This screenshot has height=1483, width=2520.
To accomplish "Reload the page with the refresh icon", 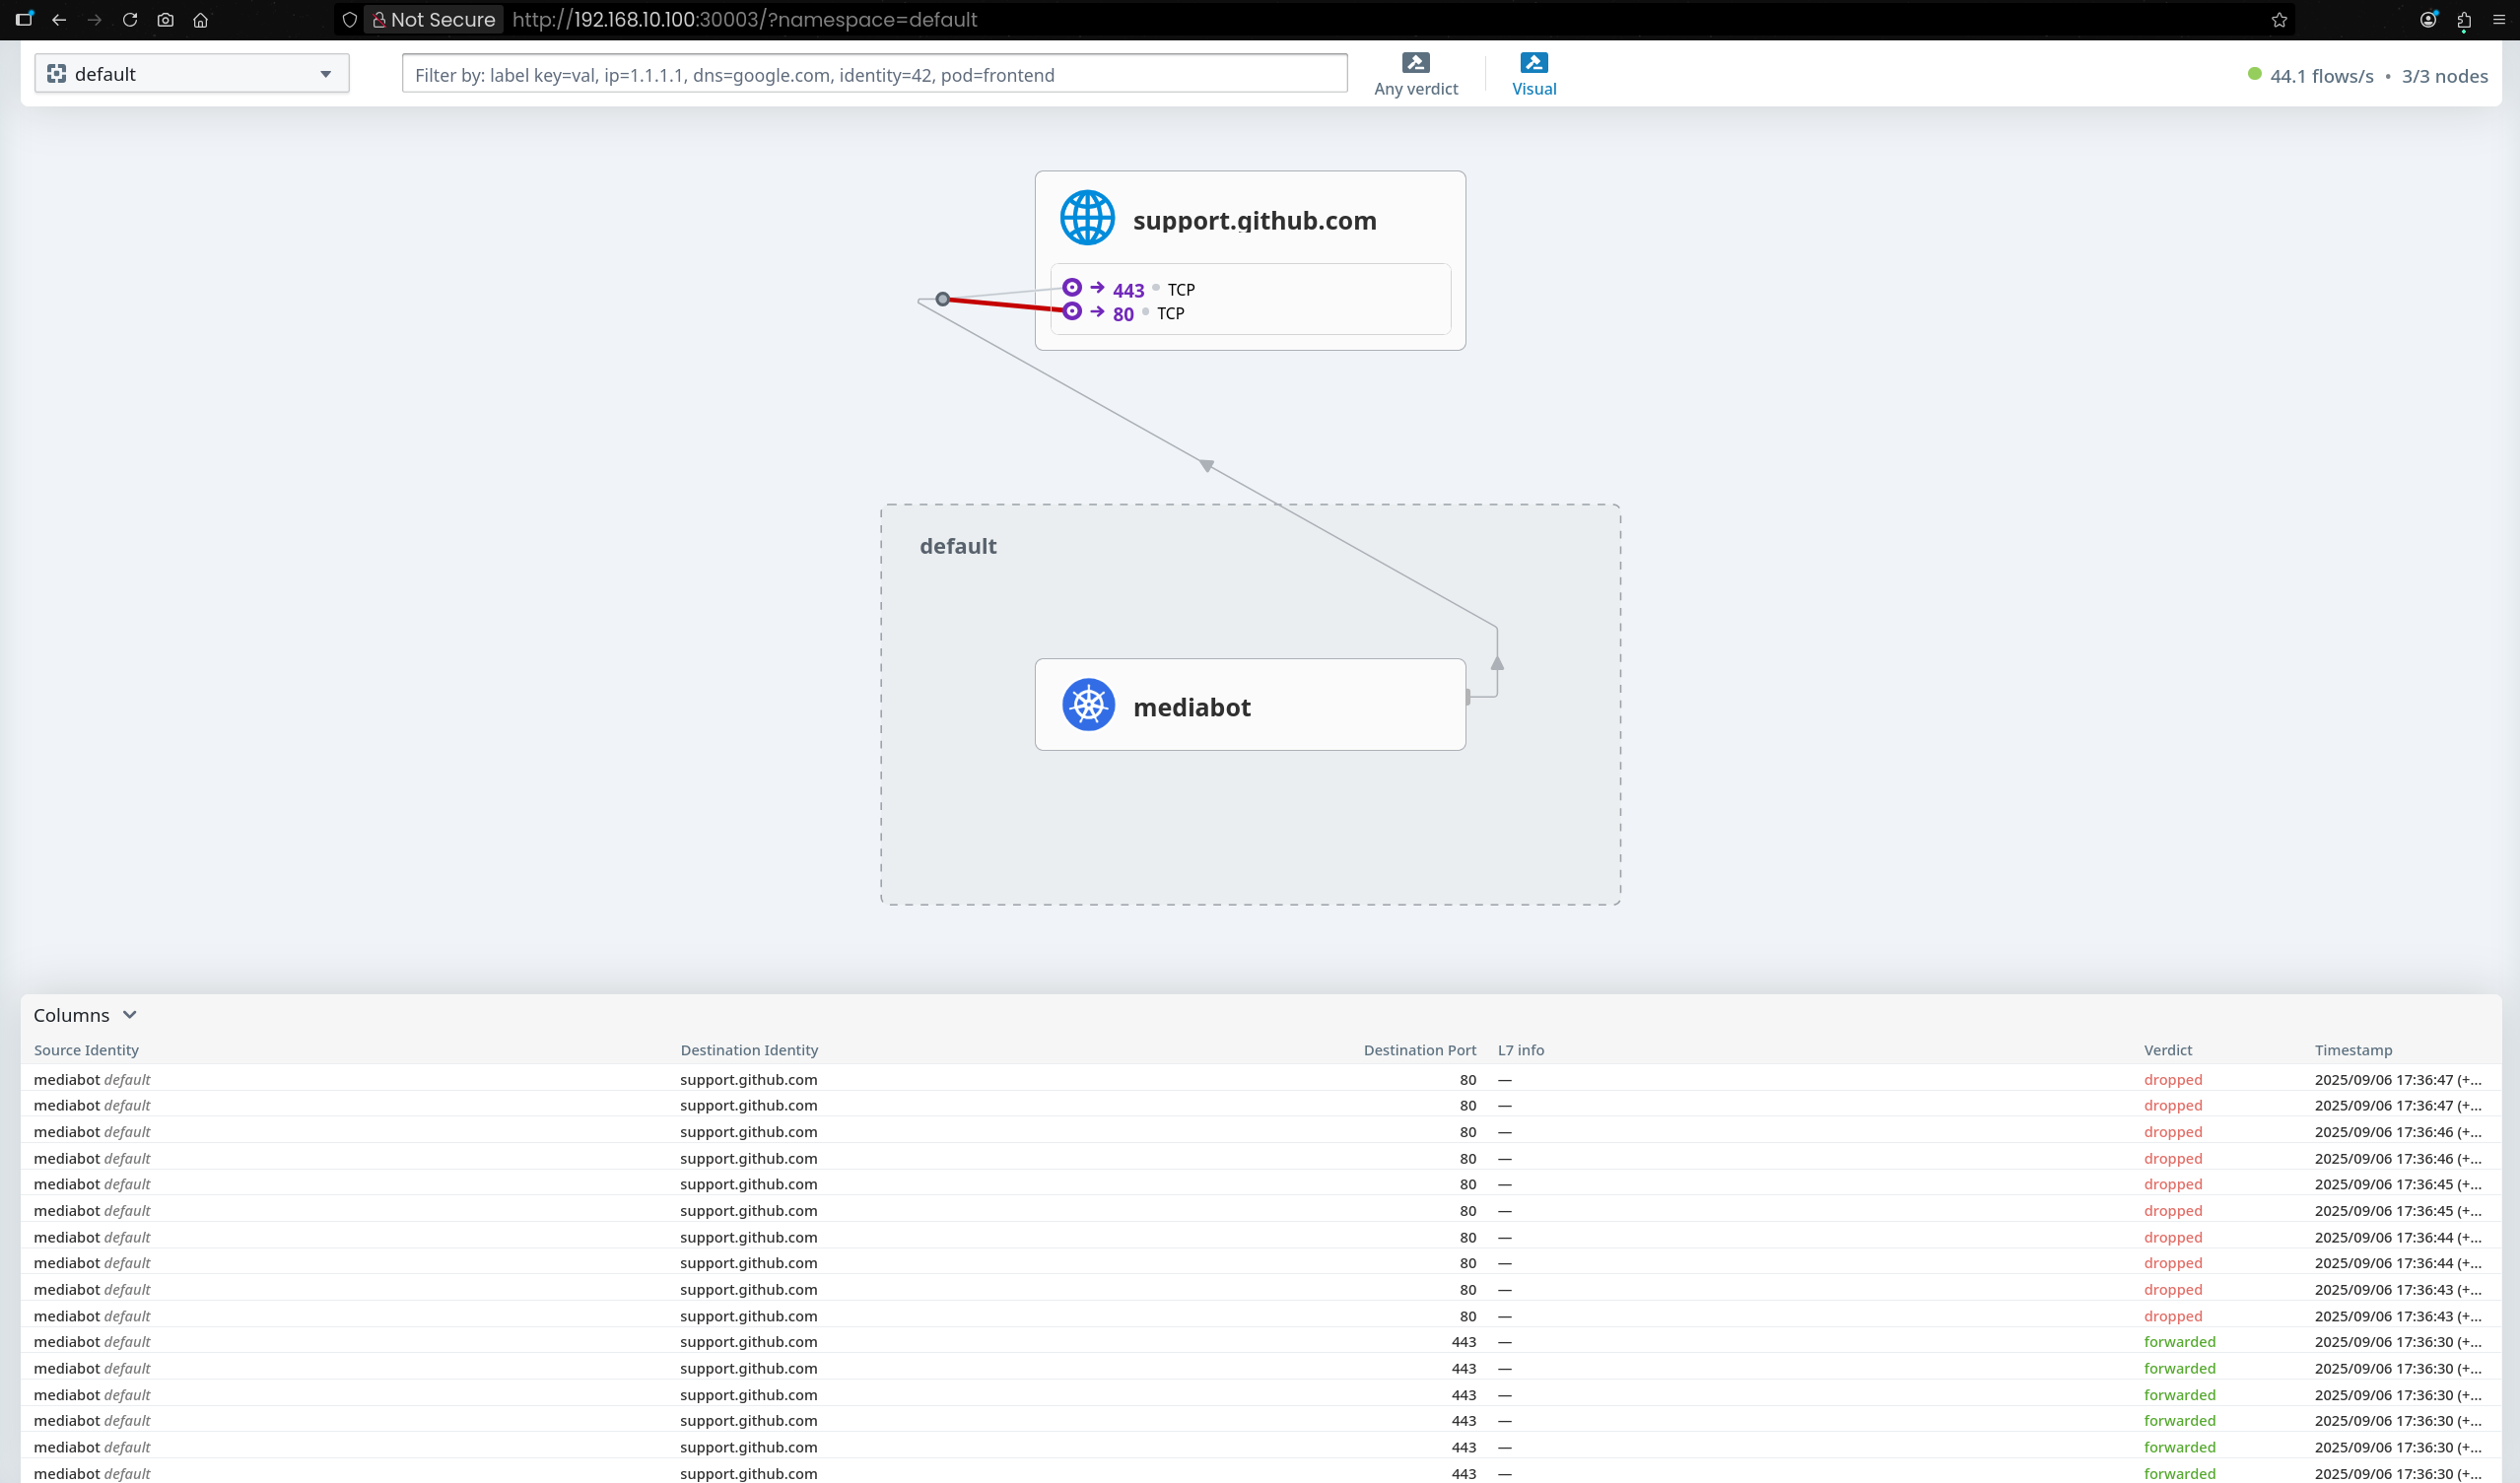I will [x=130, y=20].
